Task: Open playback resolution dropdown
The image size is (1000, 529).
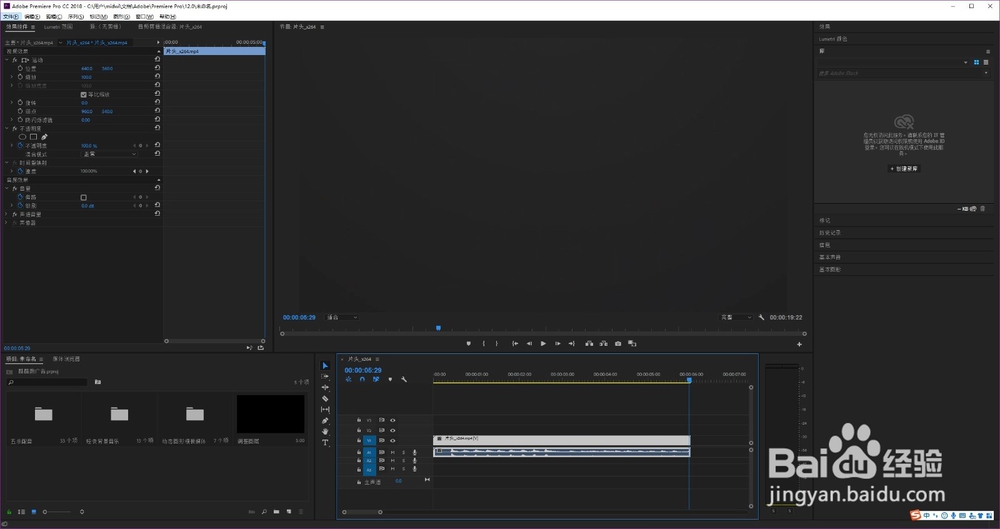Action: (737, 317)
